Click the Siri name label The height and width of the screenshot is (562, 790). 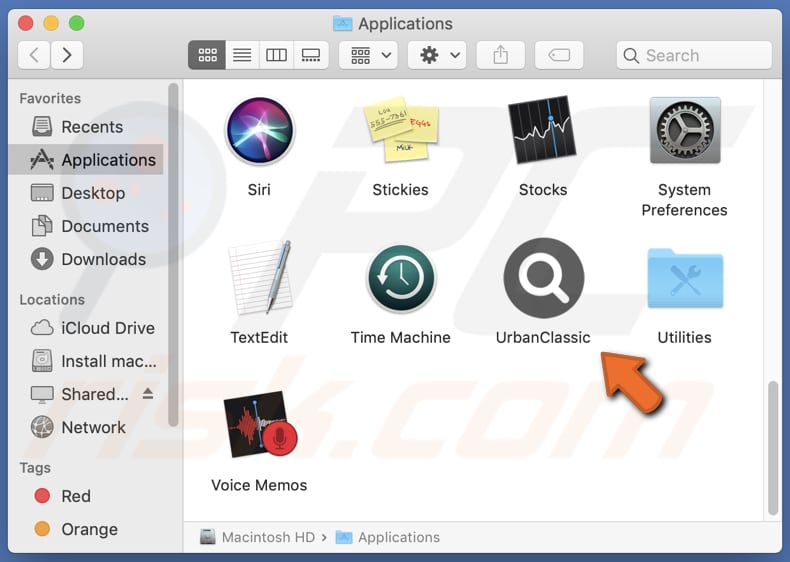[259, 190]
